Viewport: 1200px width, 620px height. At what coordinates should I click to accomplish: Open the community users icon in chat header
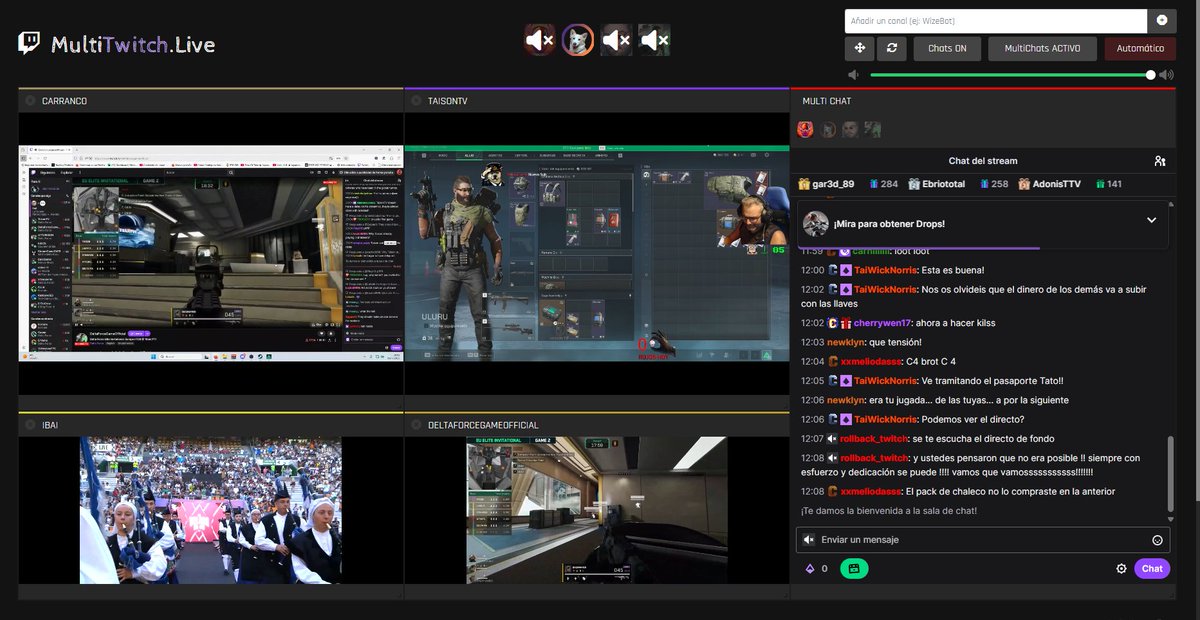pos(1160,161)
